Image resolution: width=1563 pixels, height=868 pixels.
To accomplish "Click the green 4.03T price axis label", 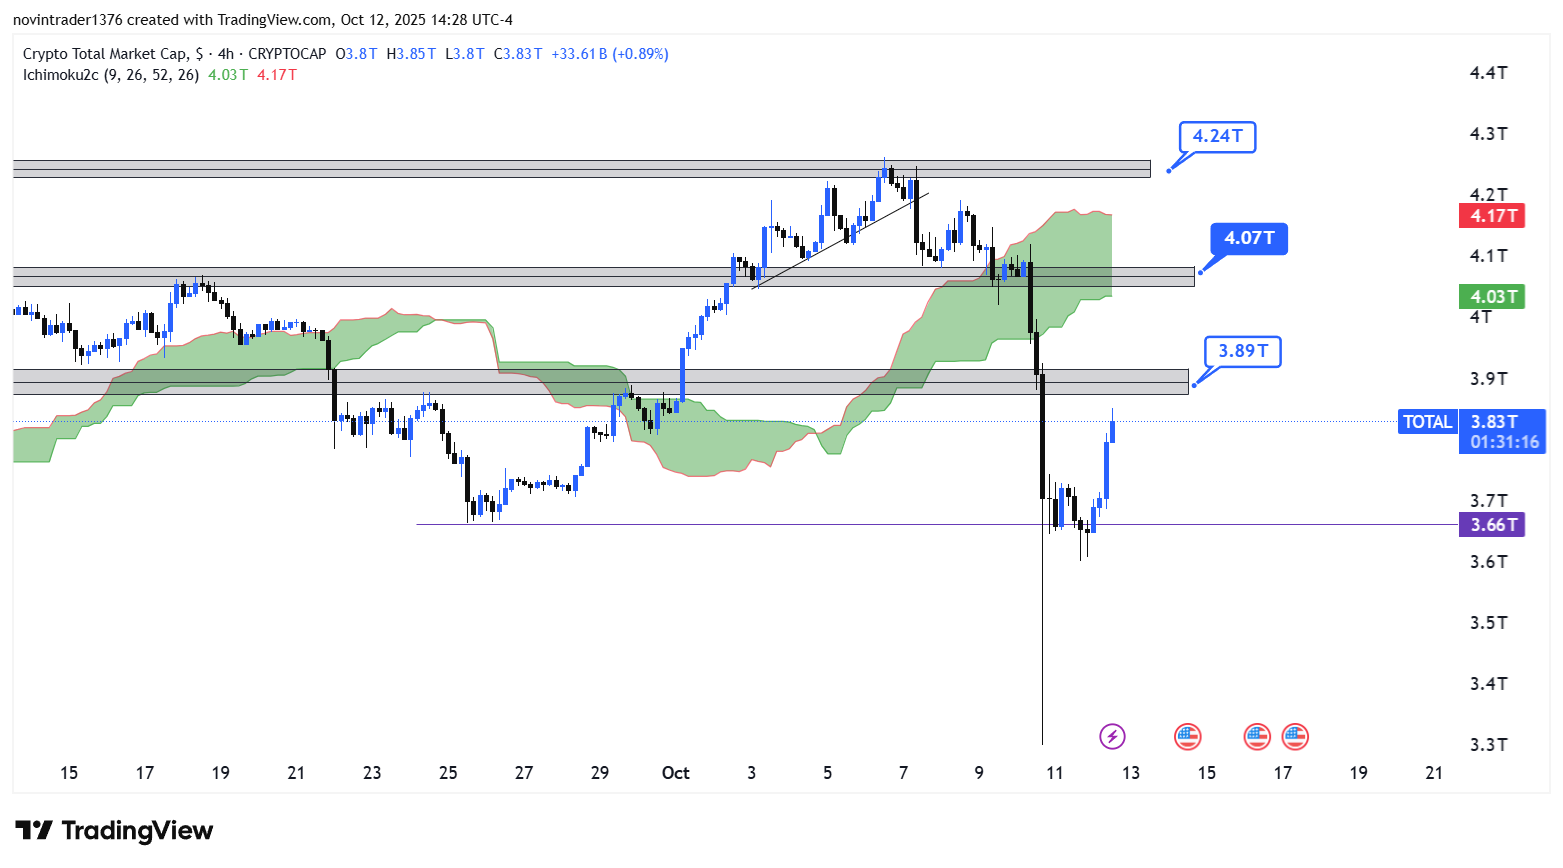I will pyautogui.click(x=1492, y=297).
